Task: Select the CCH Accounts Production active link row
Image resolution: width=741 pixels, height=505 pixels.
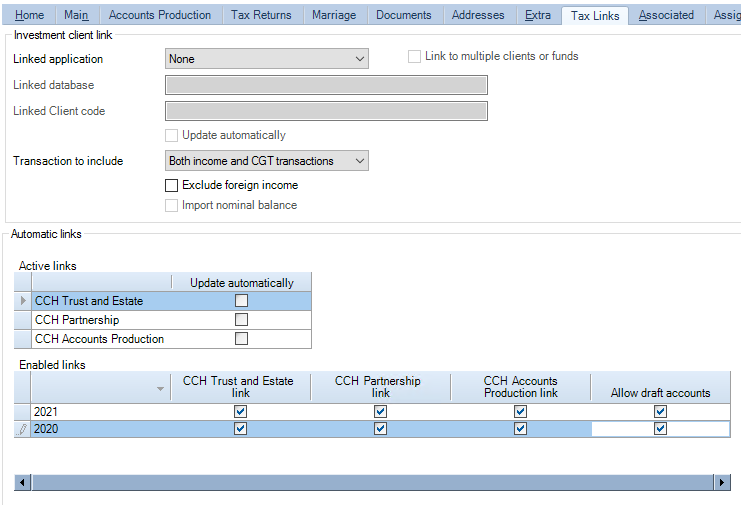Action: tap(163, 339)
